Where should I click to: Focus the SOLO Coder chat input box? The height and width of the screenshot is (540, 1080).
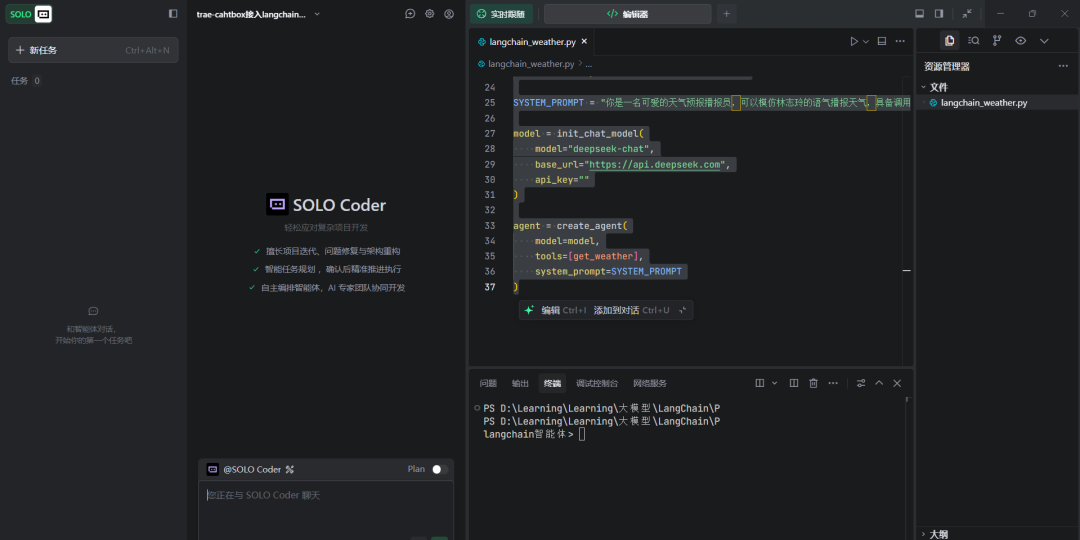tap(326, 510)
